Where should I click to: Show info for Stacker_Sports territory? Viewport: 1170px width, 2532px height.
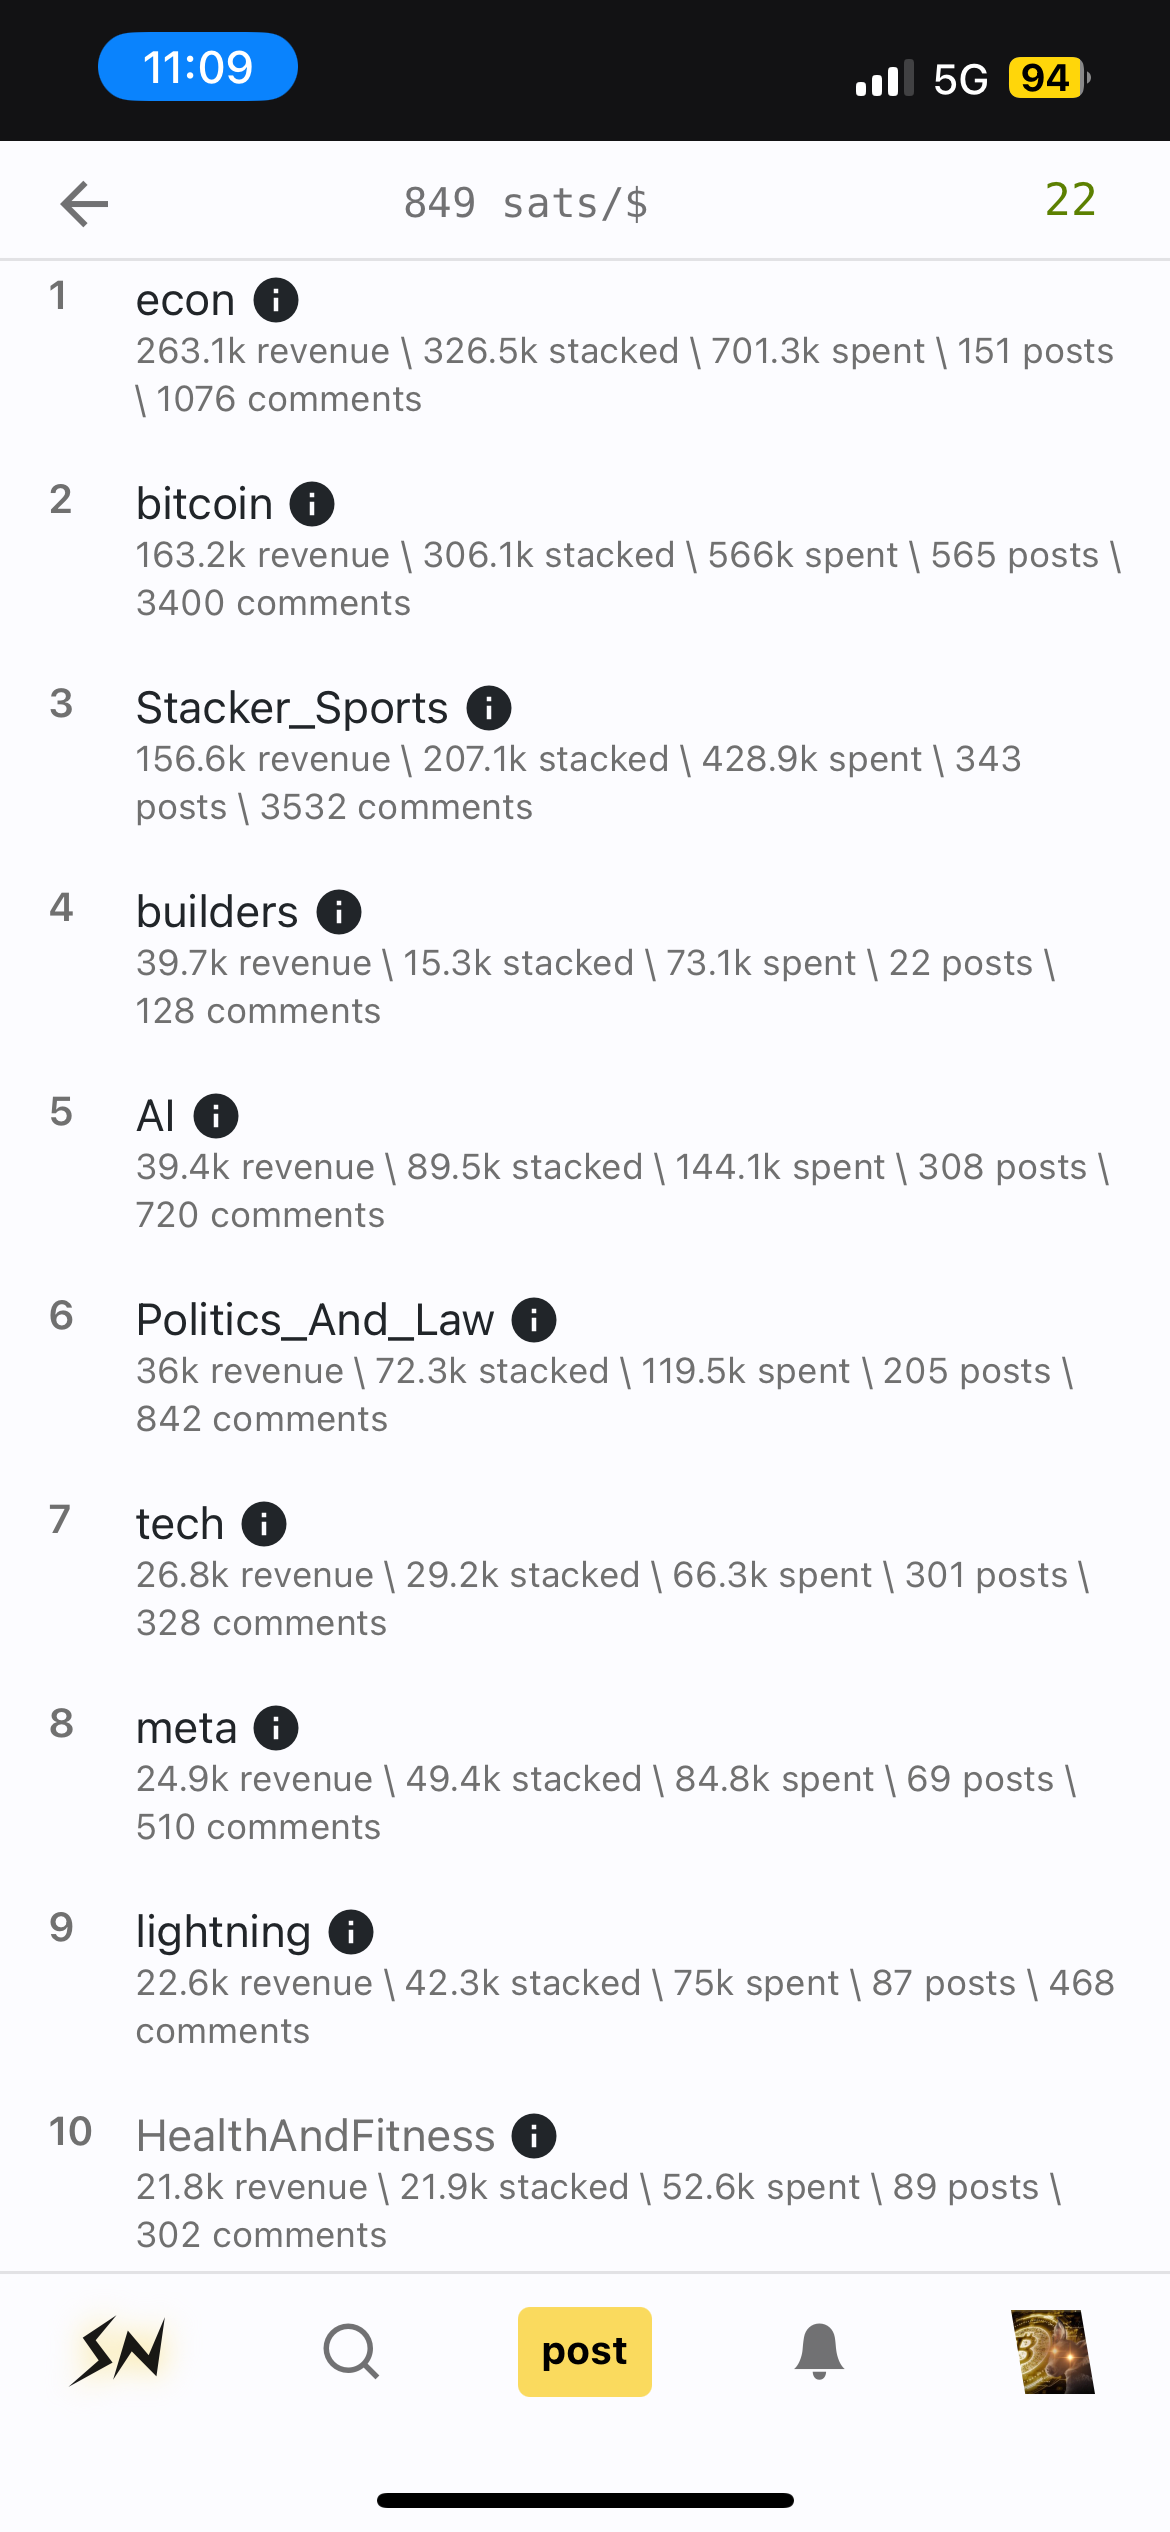point(489,708)
